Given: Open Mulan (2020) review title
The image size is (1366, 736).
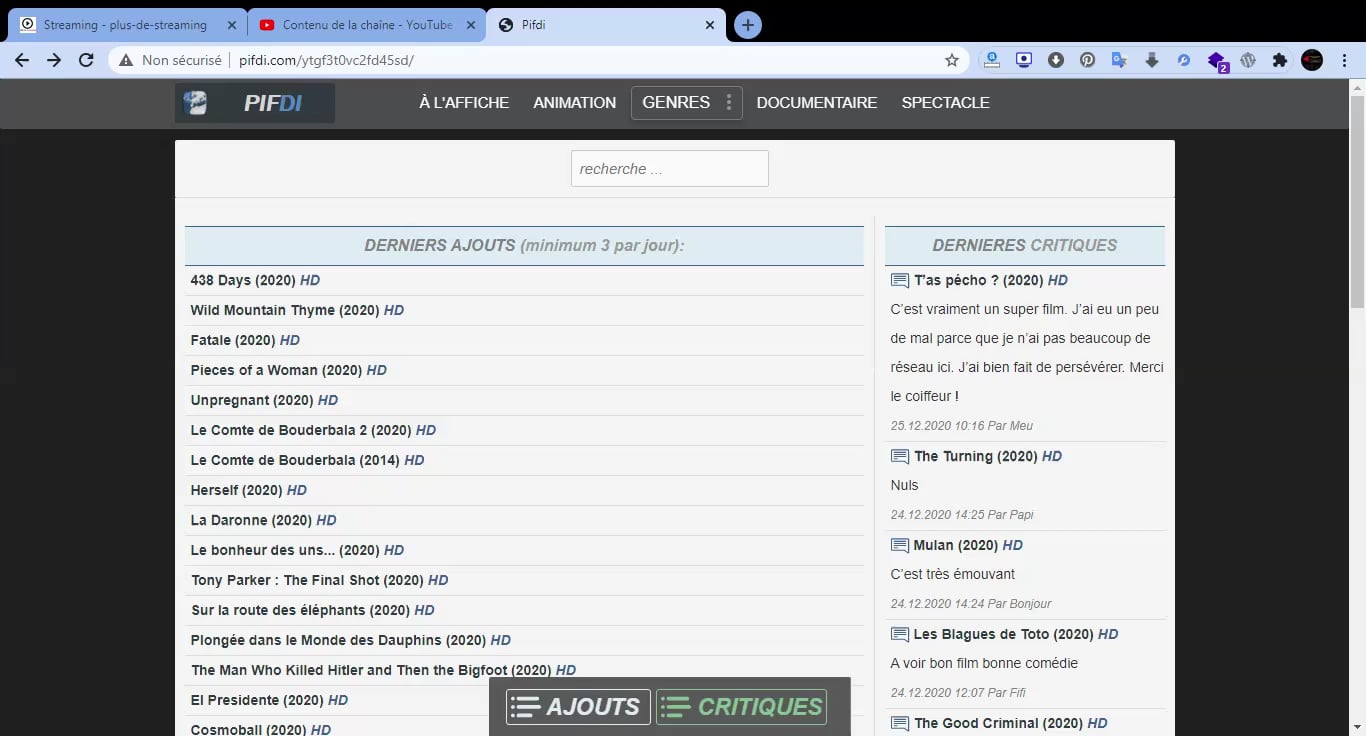Looking at the screenshot, I should (x=968, y=545).
